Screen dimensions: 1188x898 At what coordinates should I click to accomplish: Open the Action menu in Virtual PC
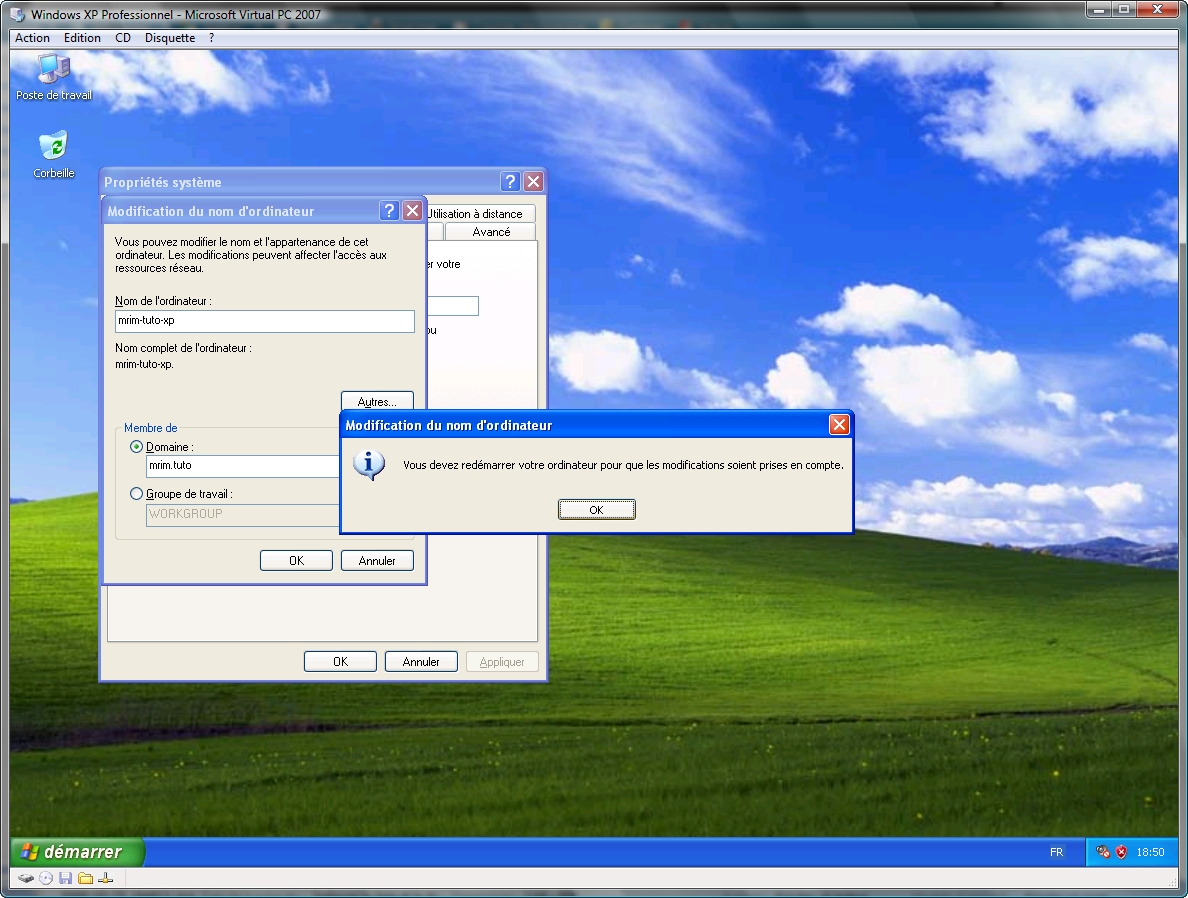(33, 38)
